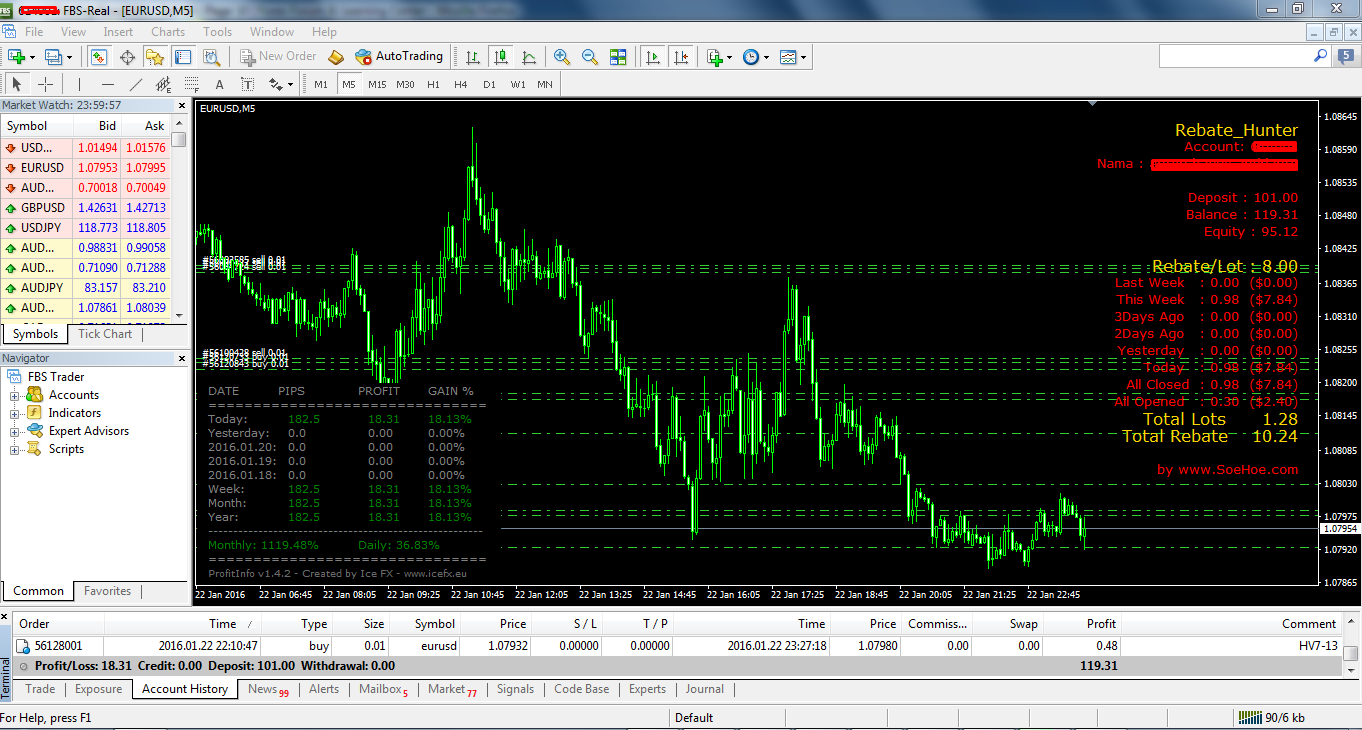Viewport: 1362px width, 730px height.
Task: Select the Fibonacci Retracement tool
Action: pos(191,84)
